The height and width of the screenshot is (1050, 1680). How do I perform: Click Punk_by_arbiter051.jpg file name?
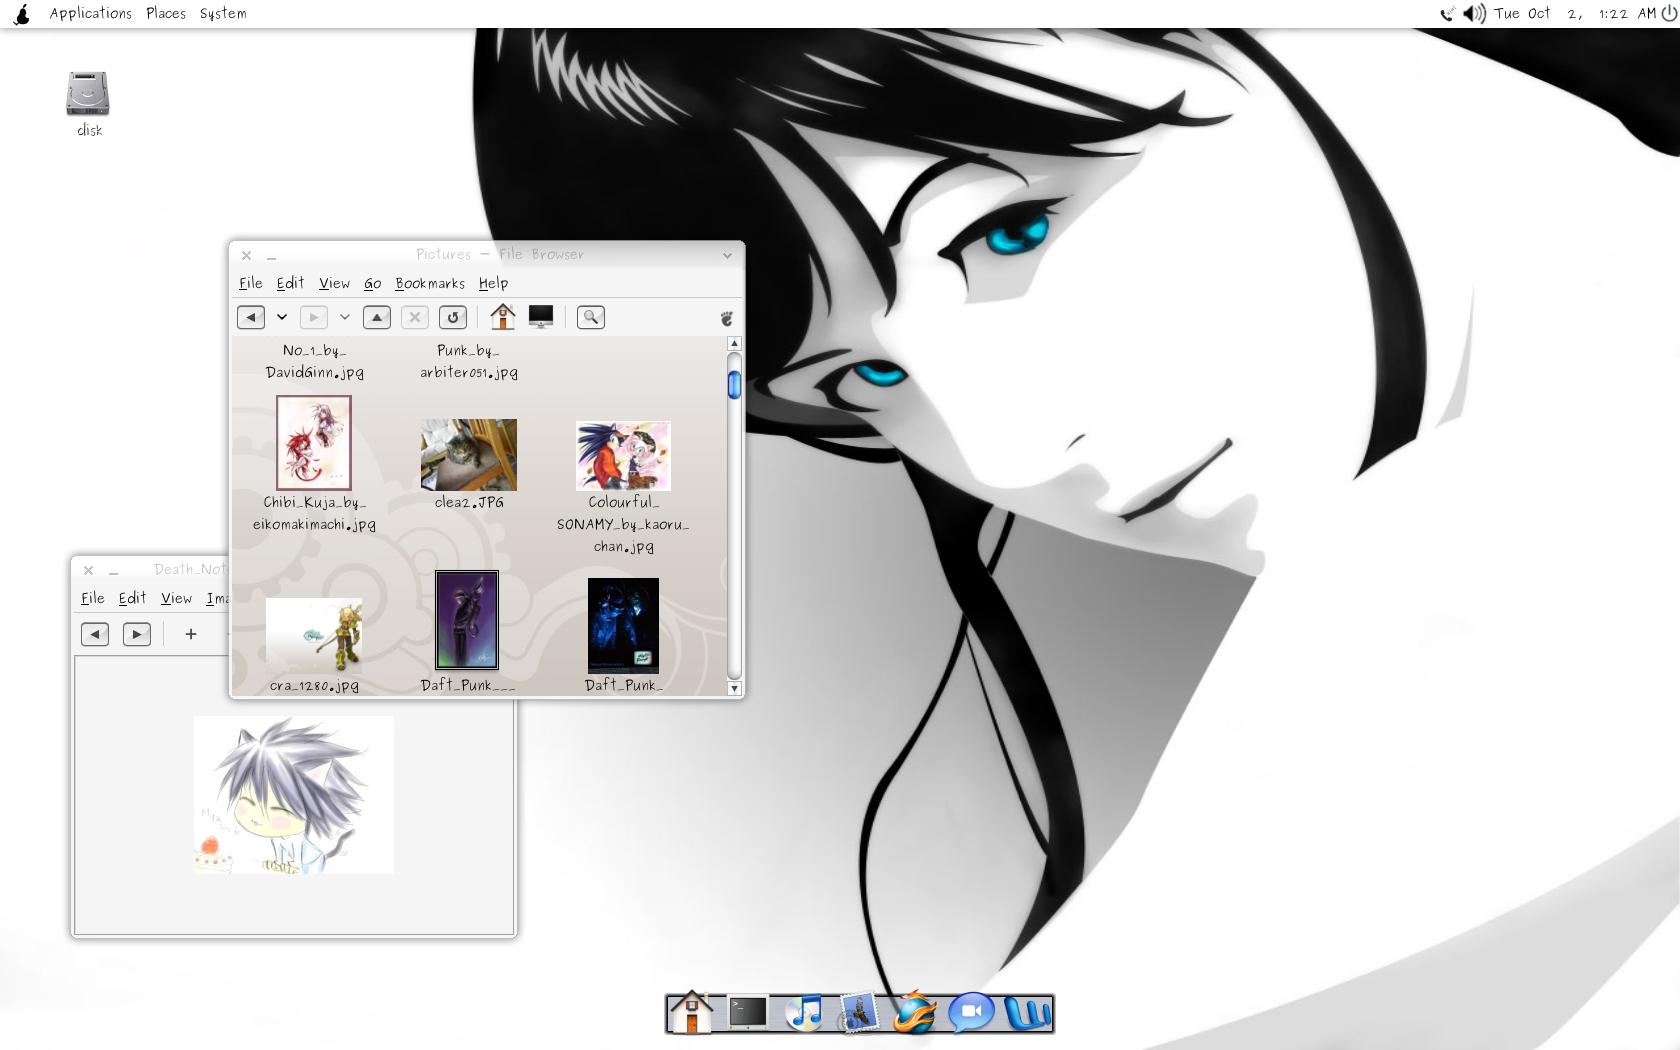(469, 361)
